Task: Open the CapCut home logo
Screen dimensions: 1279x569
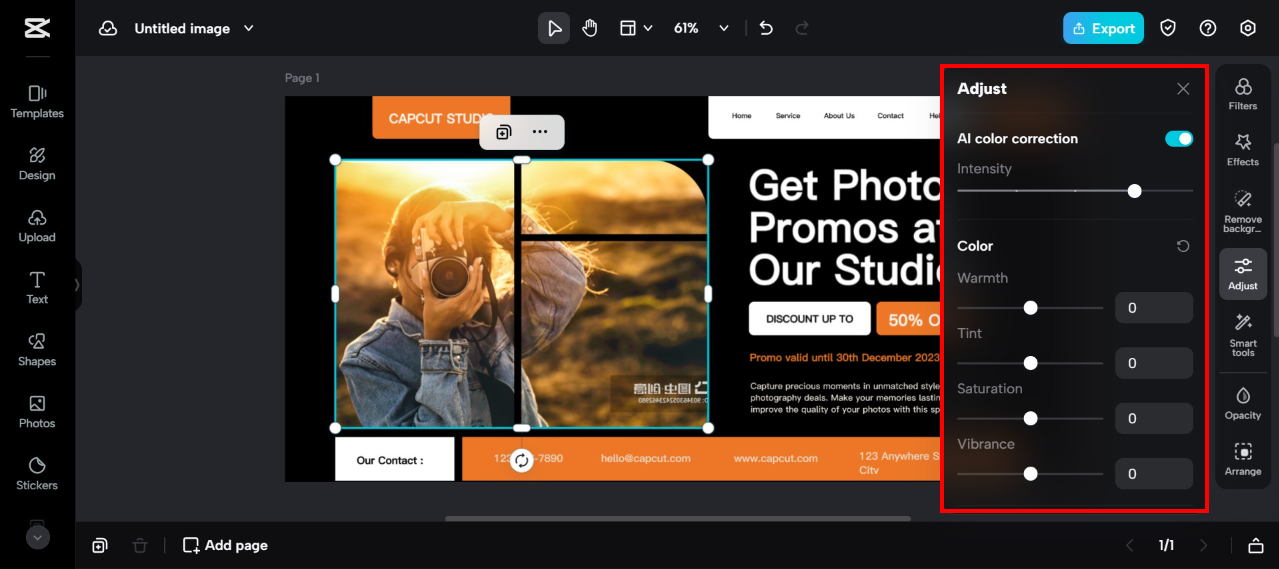Action: point(37,28)
